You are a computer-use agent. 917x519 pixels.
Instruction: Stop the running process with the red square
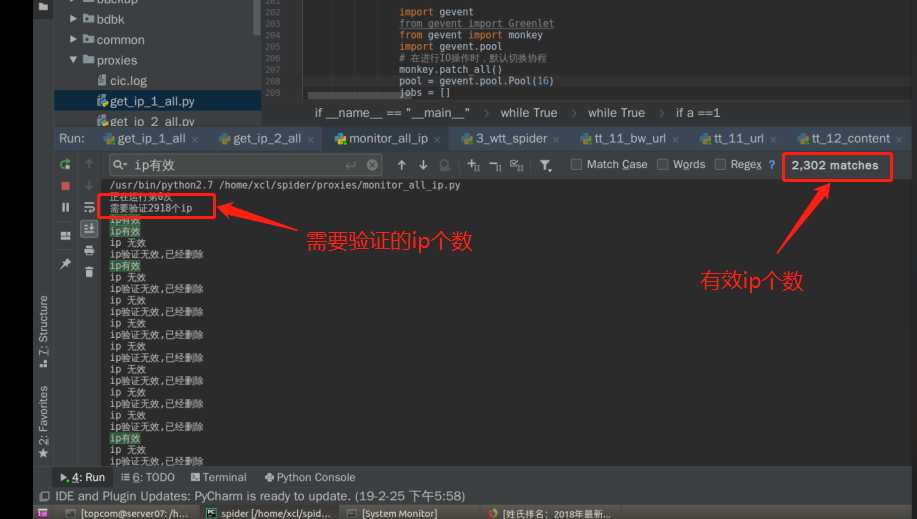(x=65, y=186)
